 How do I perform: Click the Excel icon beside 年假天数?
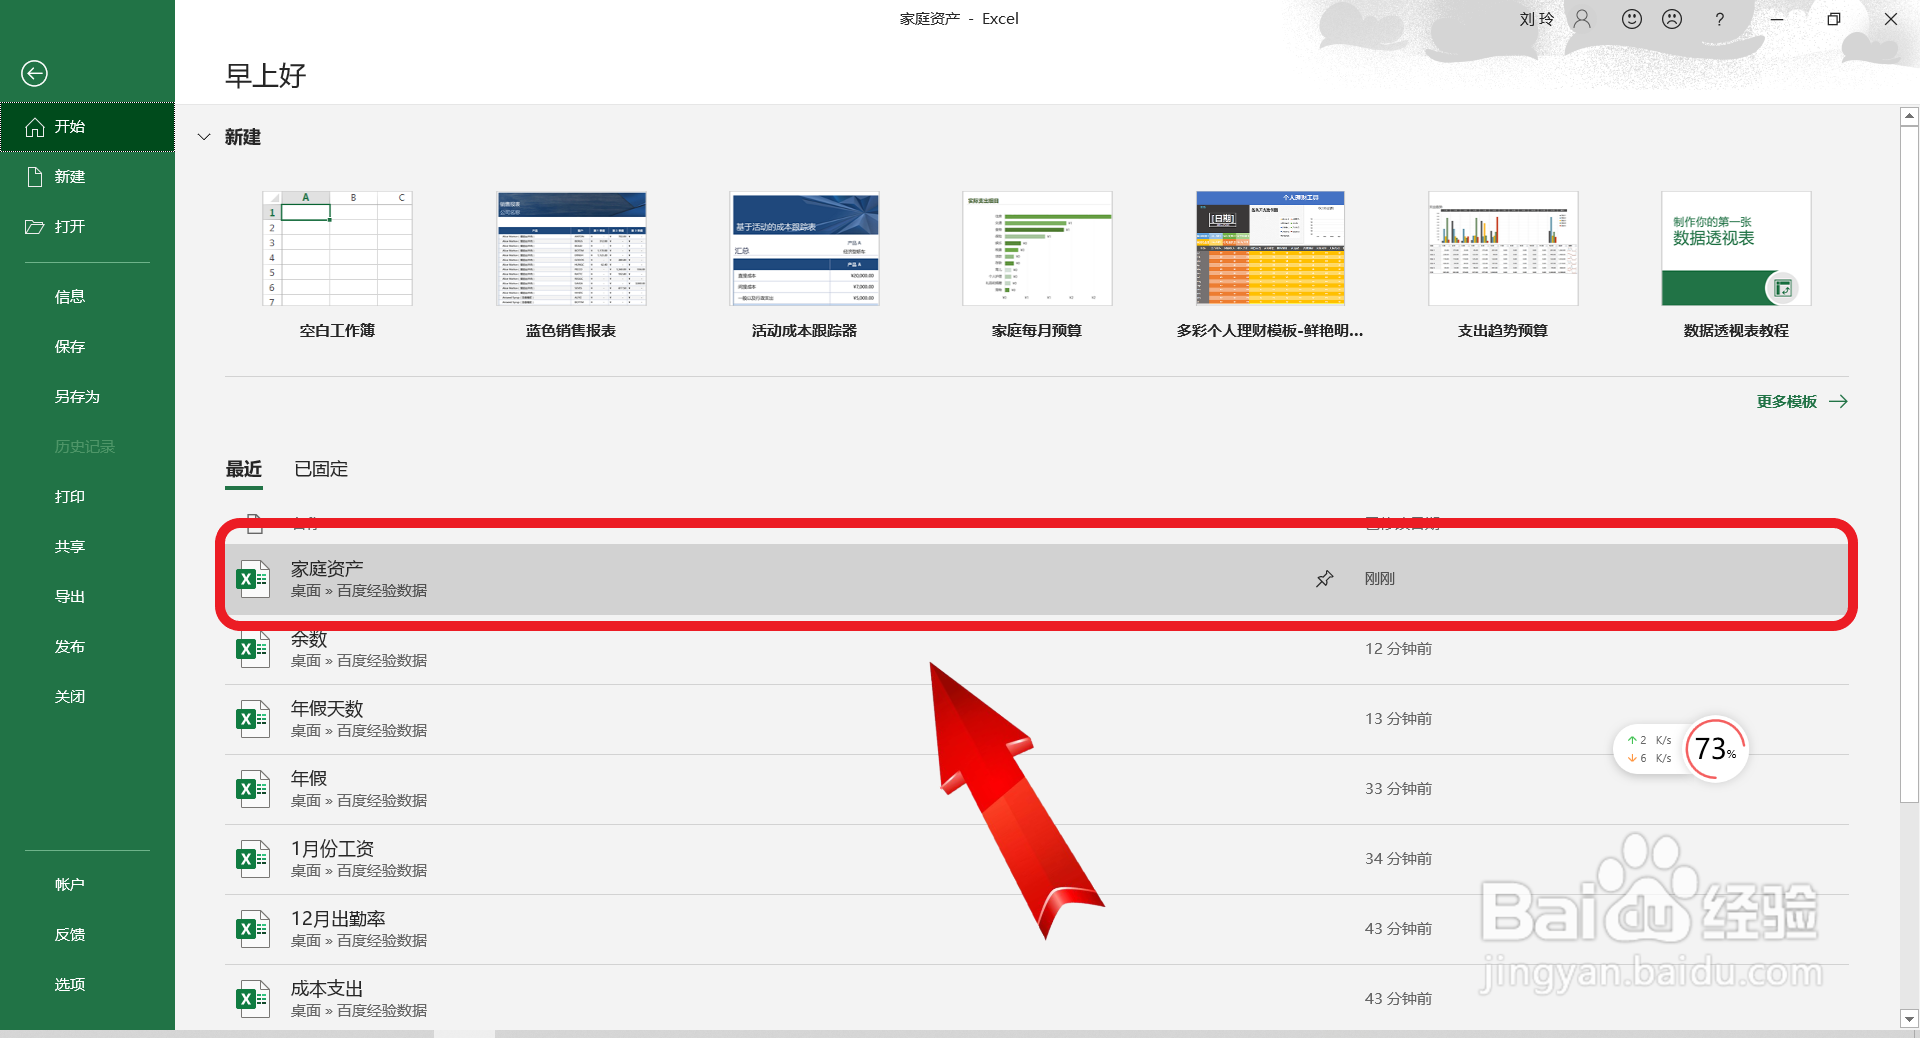pos(253,719)
